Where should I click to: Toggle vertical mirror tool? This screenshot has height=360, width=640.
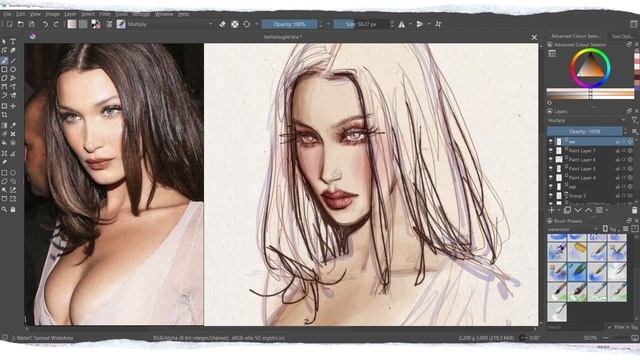(420, 24)
